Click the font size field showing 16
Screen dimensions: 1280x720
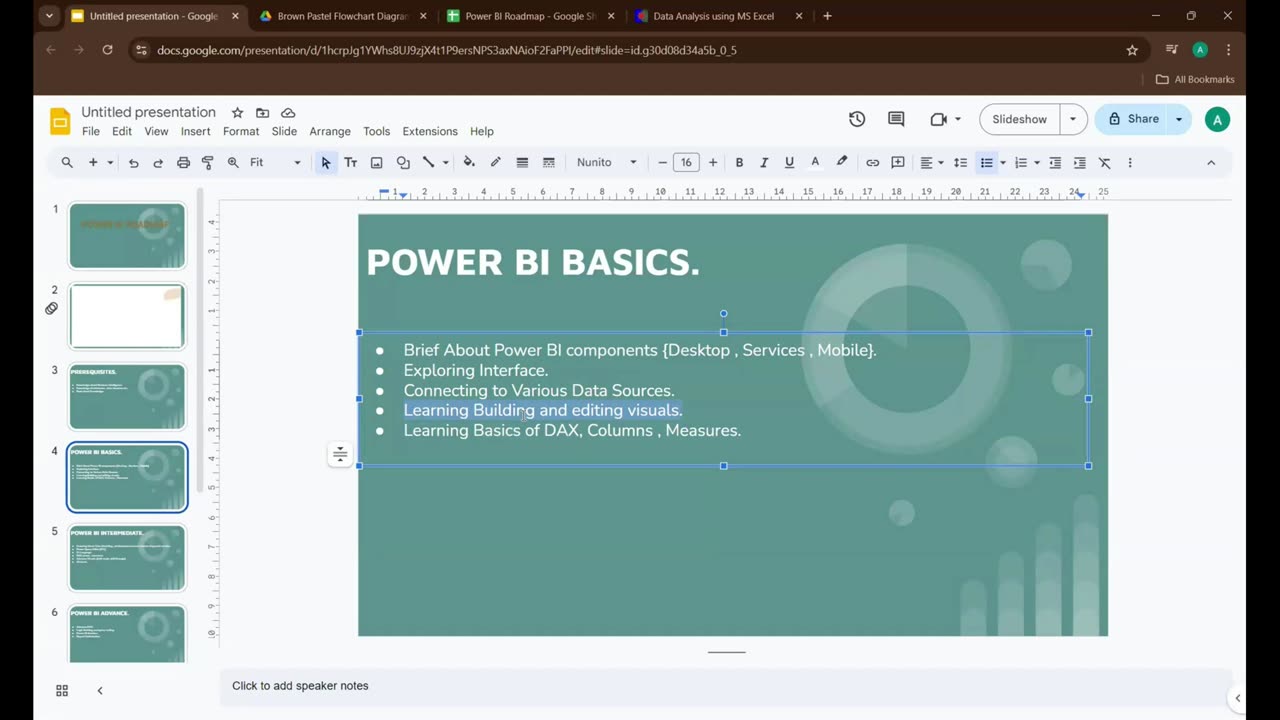tap(686, 162)
